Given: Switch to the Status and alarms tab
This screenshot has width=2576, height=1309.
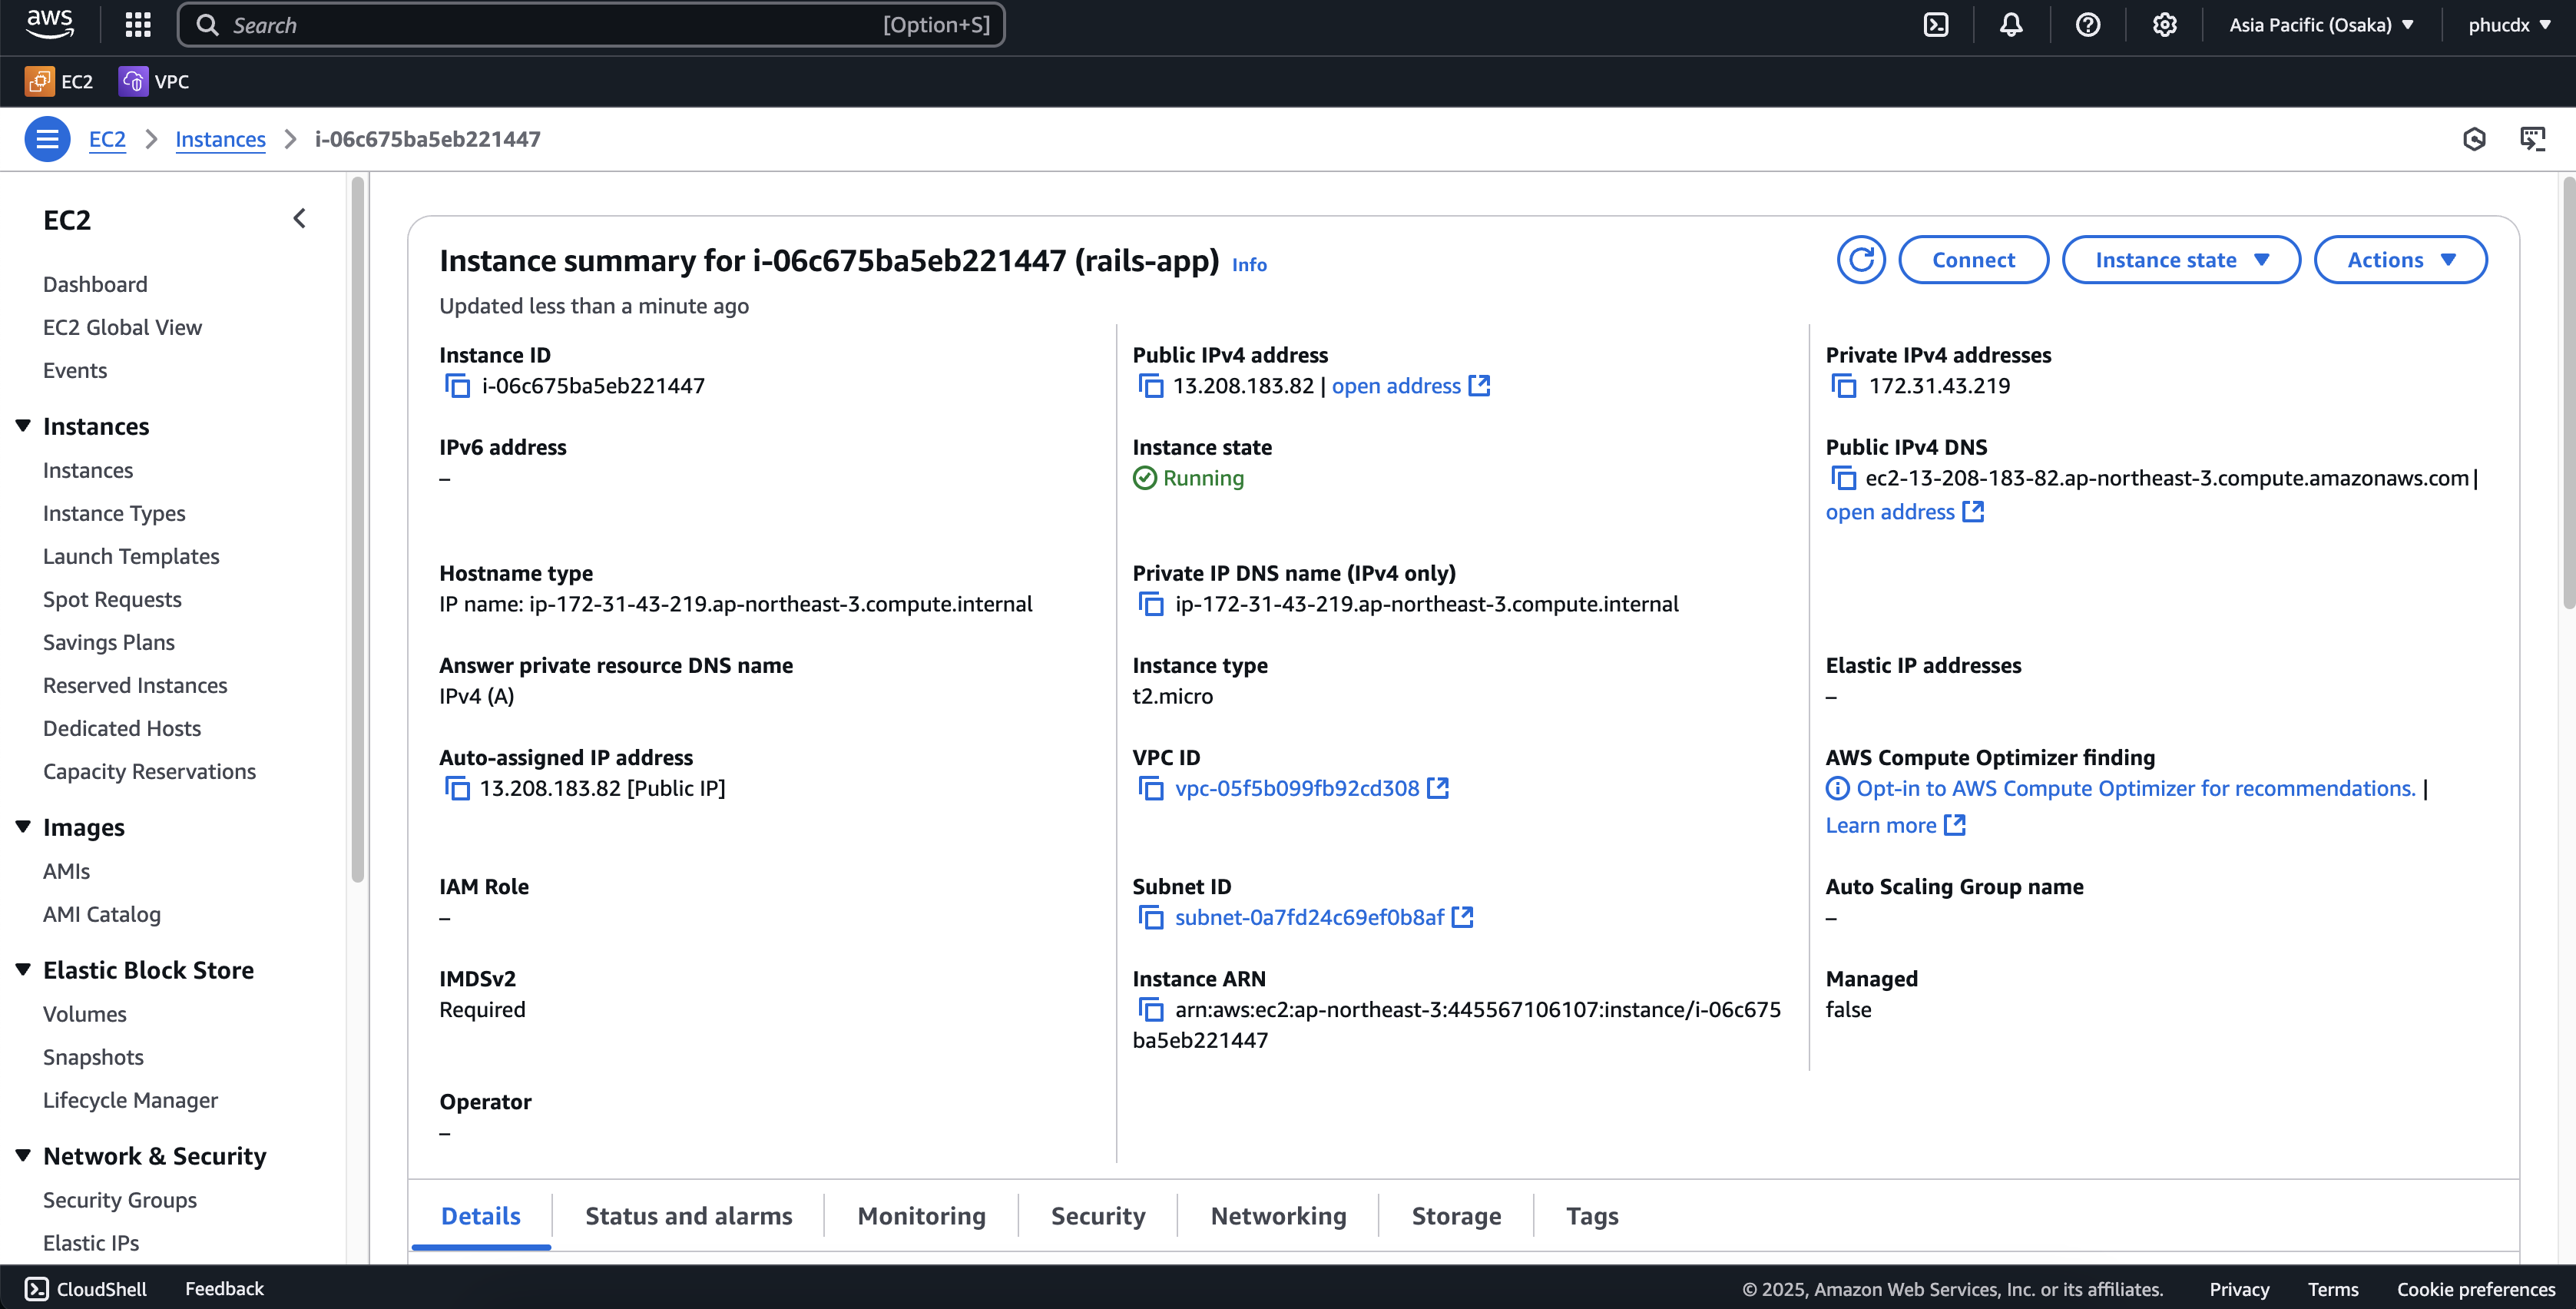Looking at the screenshot, I should (688, 1215).
